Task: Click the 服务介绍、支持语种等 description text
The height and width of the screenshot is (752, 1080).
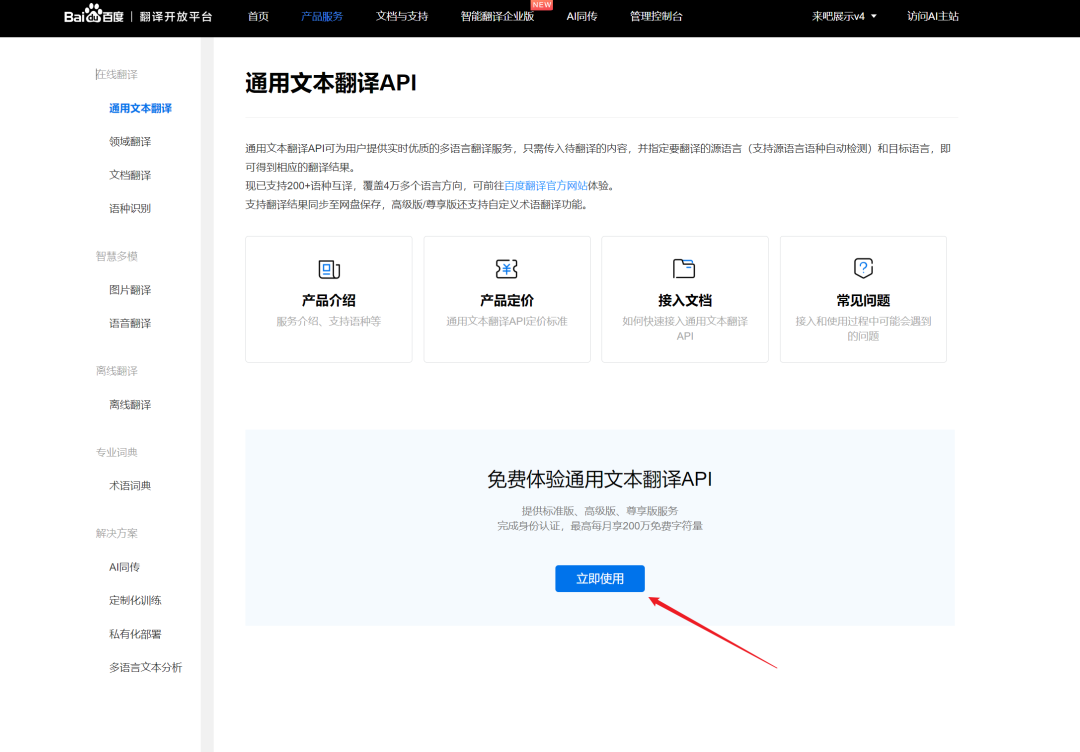Action: pos(329,322)
